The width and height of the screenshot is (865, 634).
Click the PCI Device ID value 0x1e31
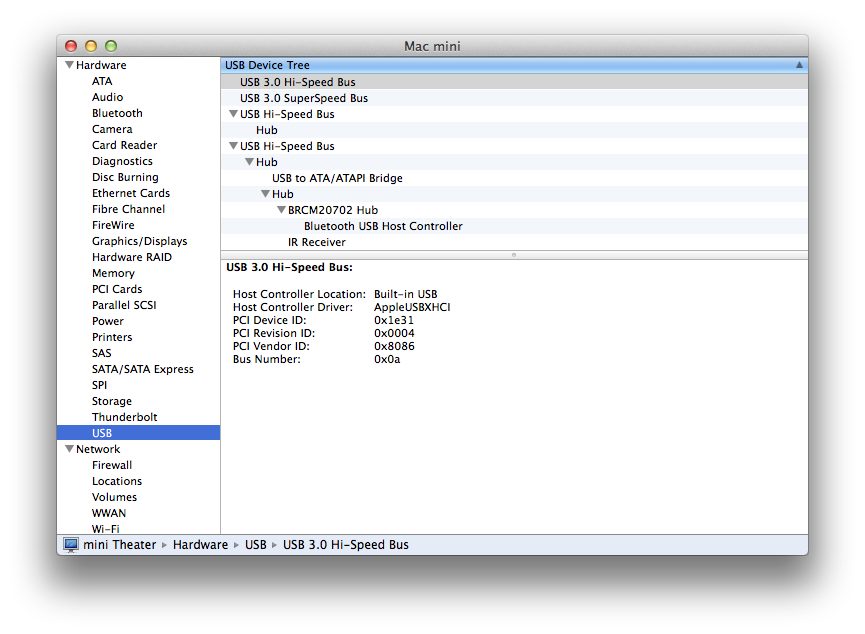coord(393,320)
